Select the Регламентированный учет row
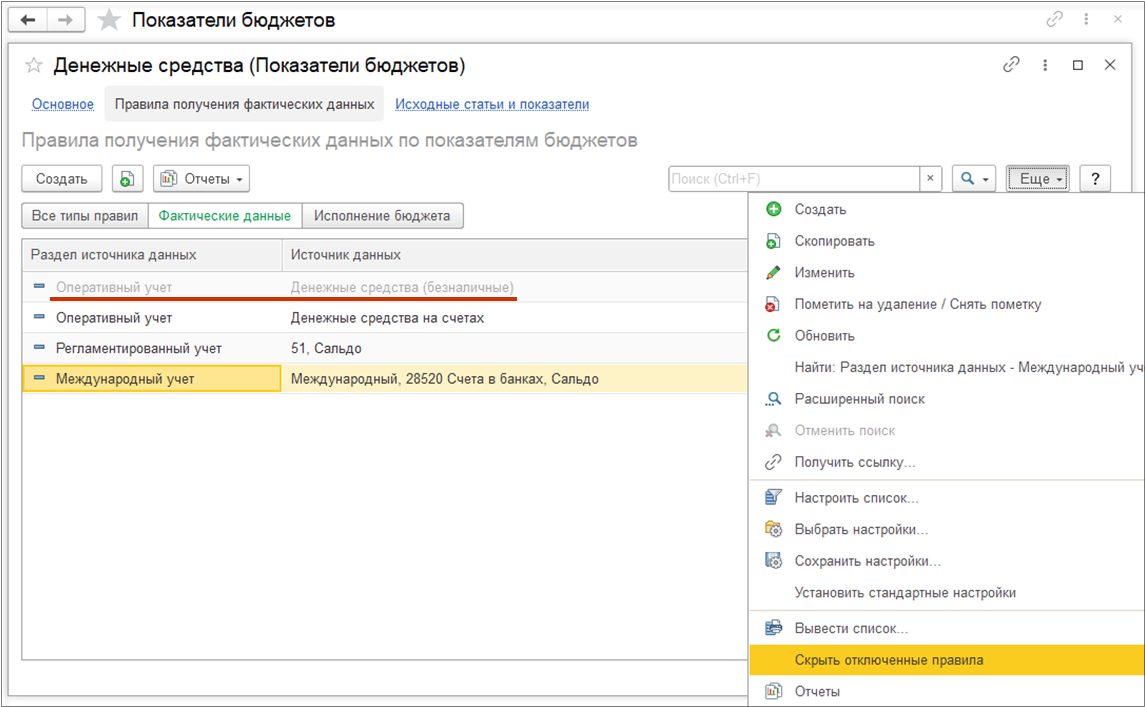This screenshot has height=707, width=1145. (x=139, y=348)
